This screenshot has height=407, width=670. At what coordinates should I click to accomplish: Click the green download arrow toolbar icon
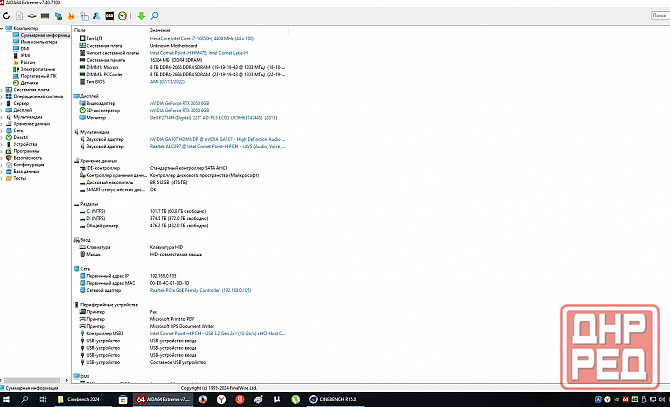coord(141,16)
